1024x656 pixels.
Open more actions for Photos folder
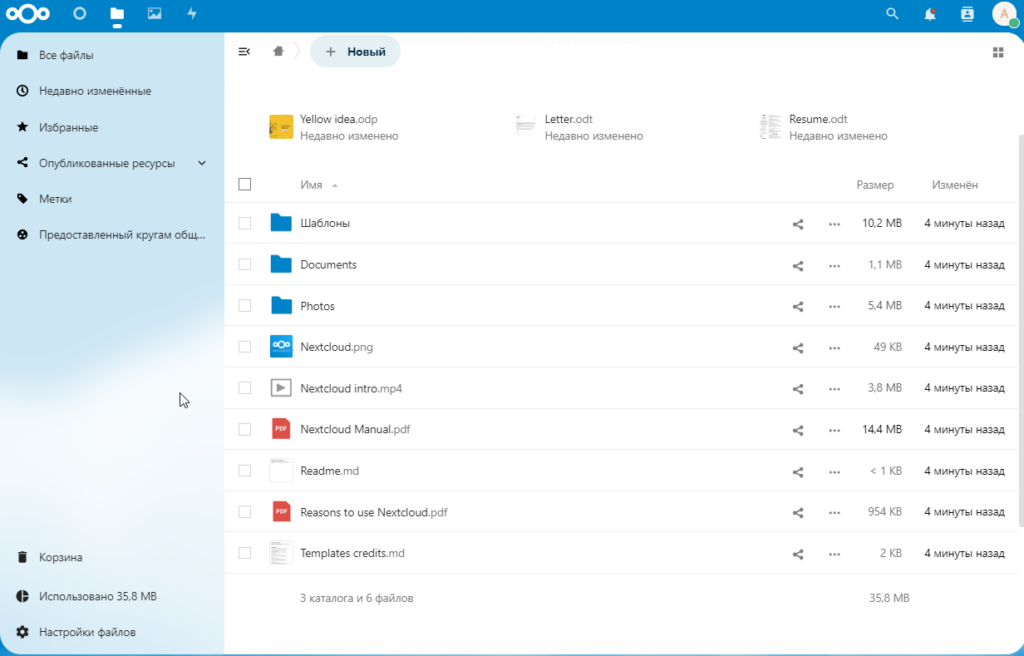click(835, 306)
